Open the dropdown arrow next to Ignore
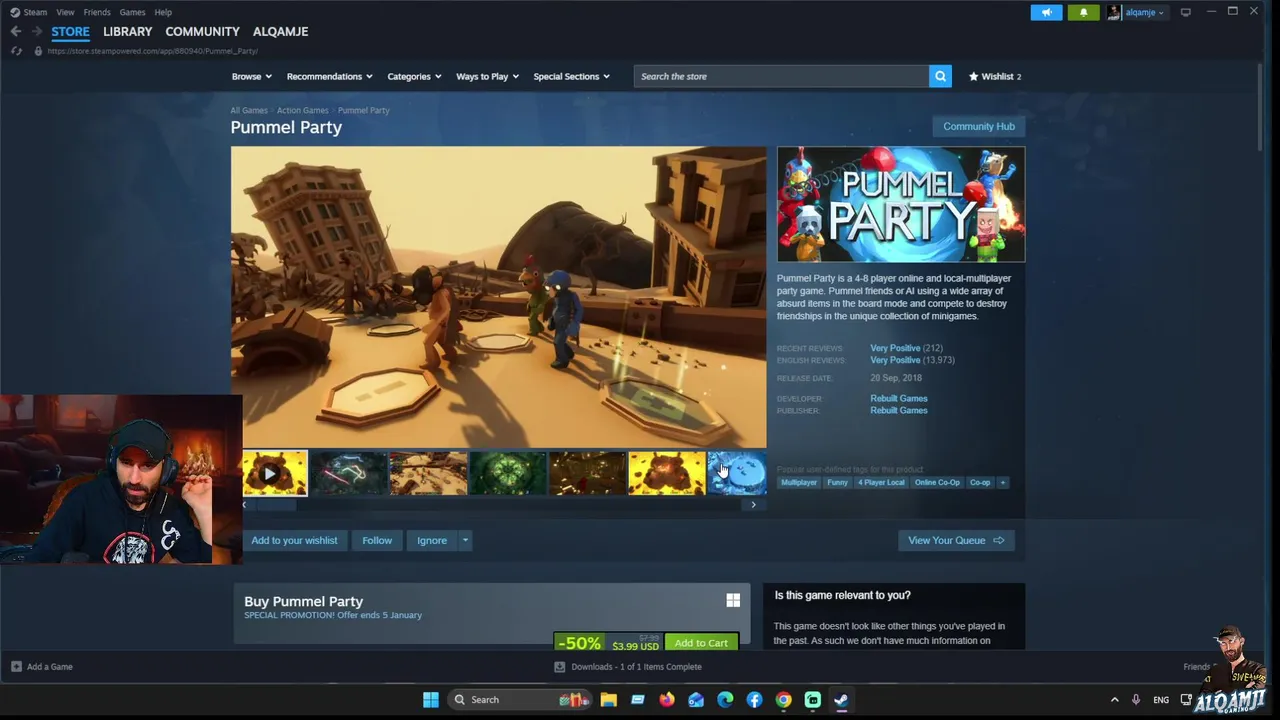Viewport: 1280px width, 720px height. coord(465,540)
